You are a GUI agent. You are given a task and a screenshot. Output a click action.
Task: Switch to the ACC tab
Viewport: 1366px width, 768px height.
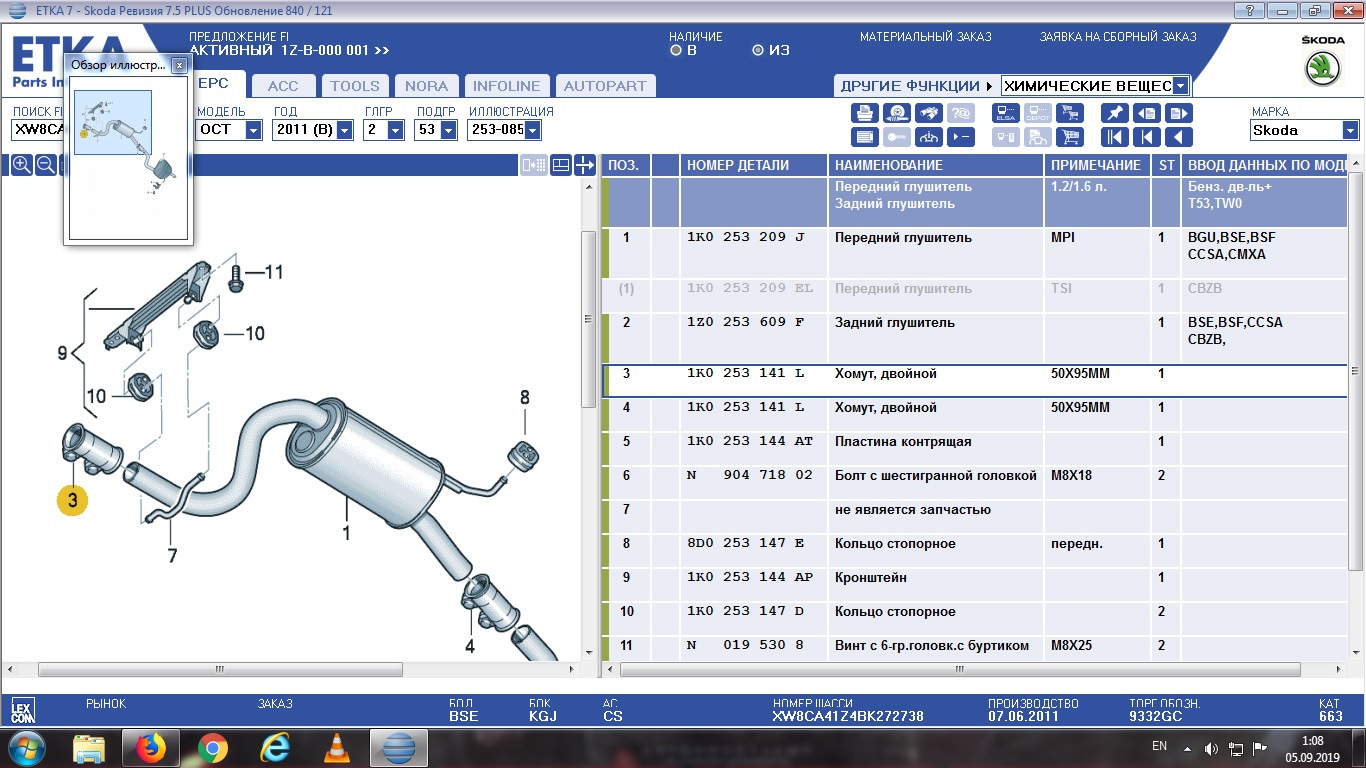(283, 86)
